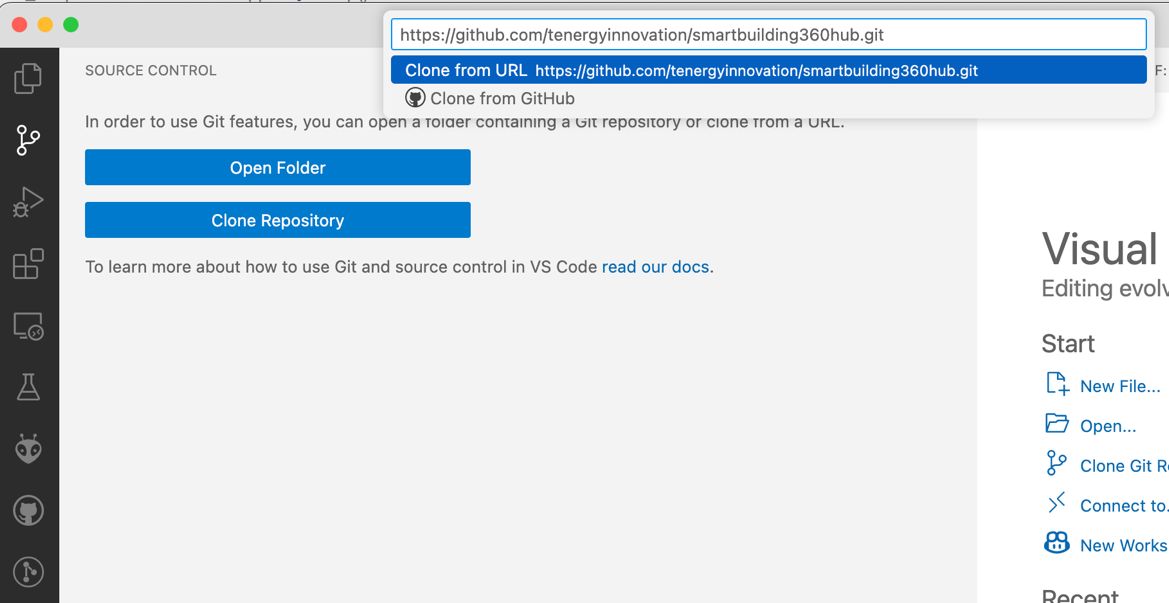Click the Open folder icon under Start
The width and height of the screenshot is (1169, 603).
coord(1057,423)
